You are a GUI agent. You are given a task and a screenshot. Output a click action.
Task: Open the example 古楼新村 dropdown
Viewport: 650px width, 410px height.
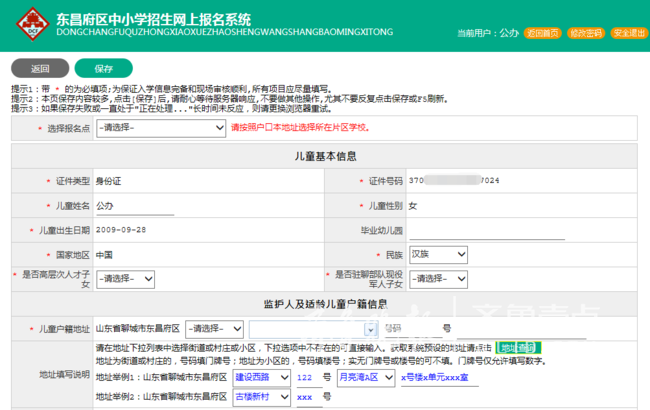262,397
